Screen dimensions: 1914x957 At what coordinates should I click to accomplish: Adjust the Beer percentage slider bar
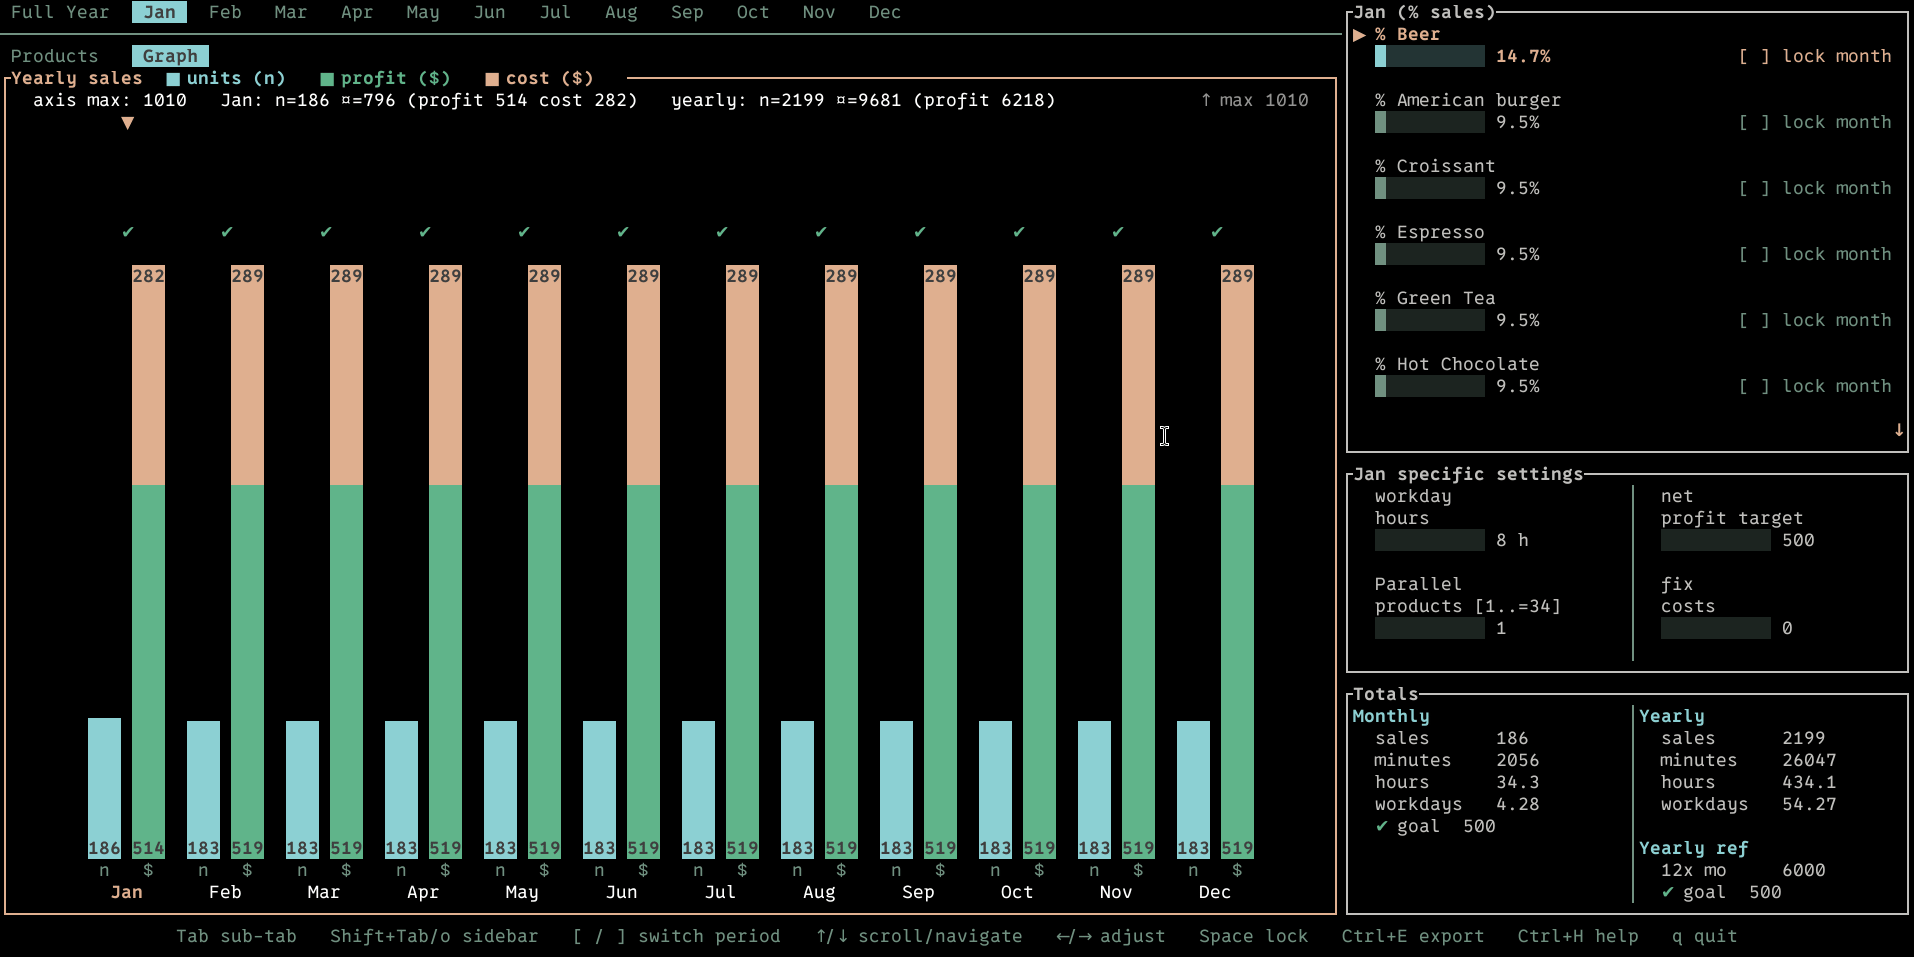[1430, 56]
